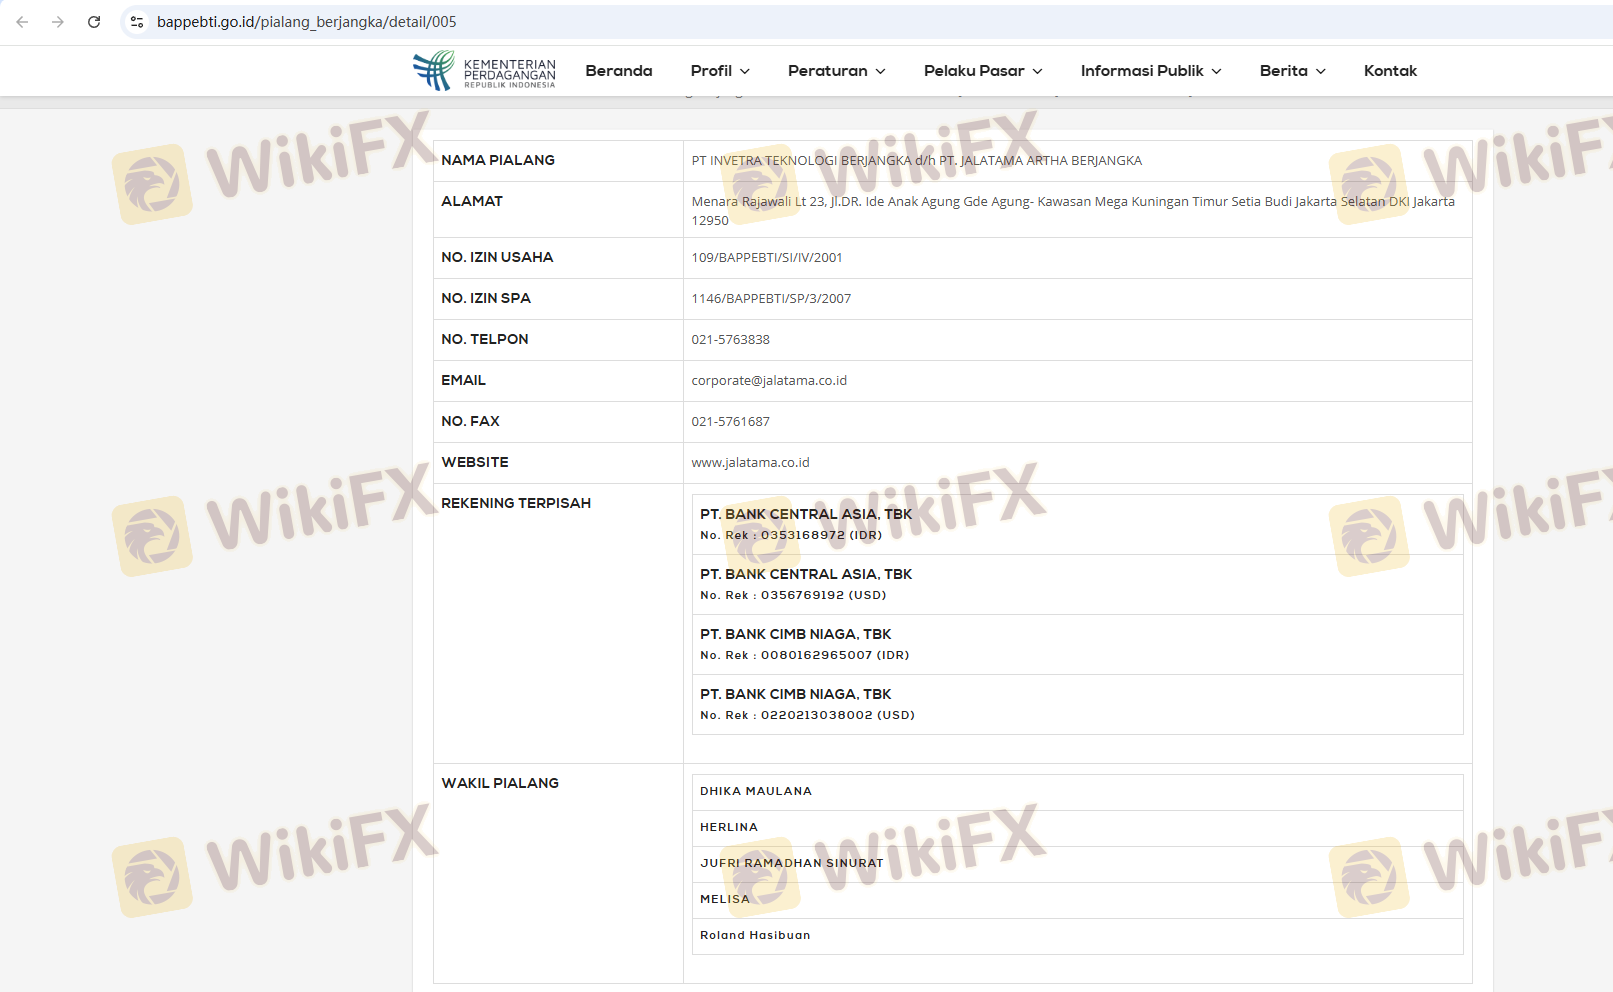Open the Beranda menu item
This screenshot has height=992, width=1613.
619,71
